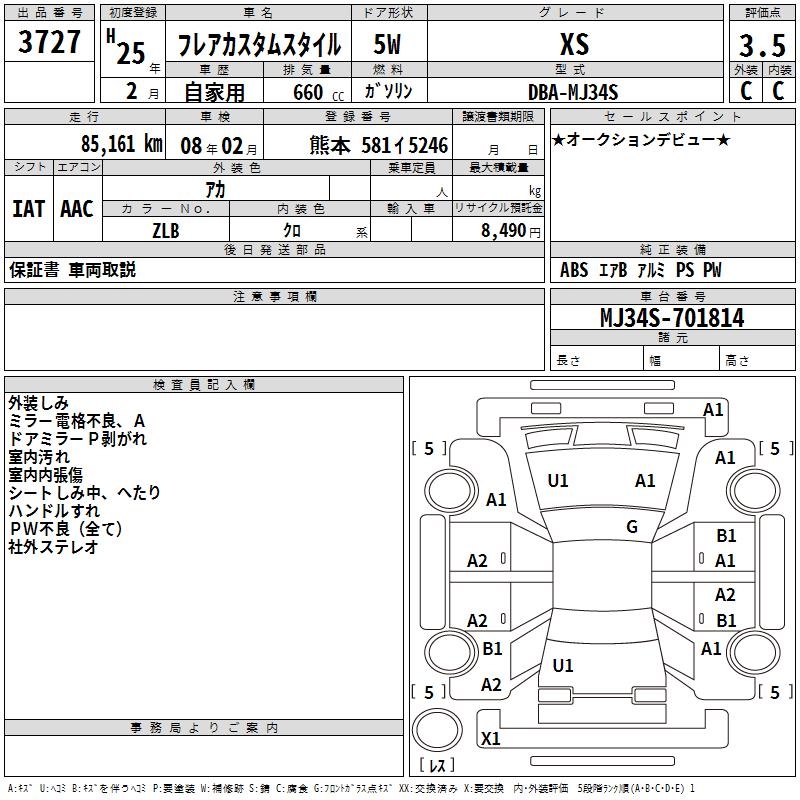Select the U1 mark on the hood

tap(558, 481)
